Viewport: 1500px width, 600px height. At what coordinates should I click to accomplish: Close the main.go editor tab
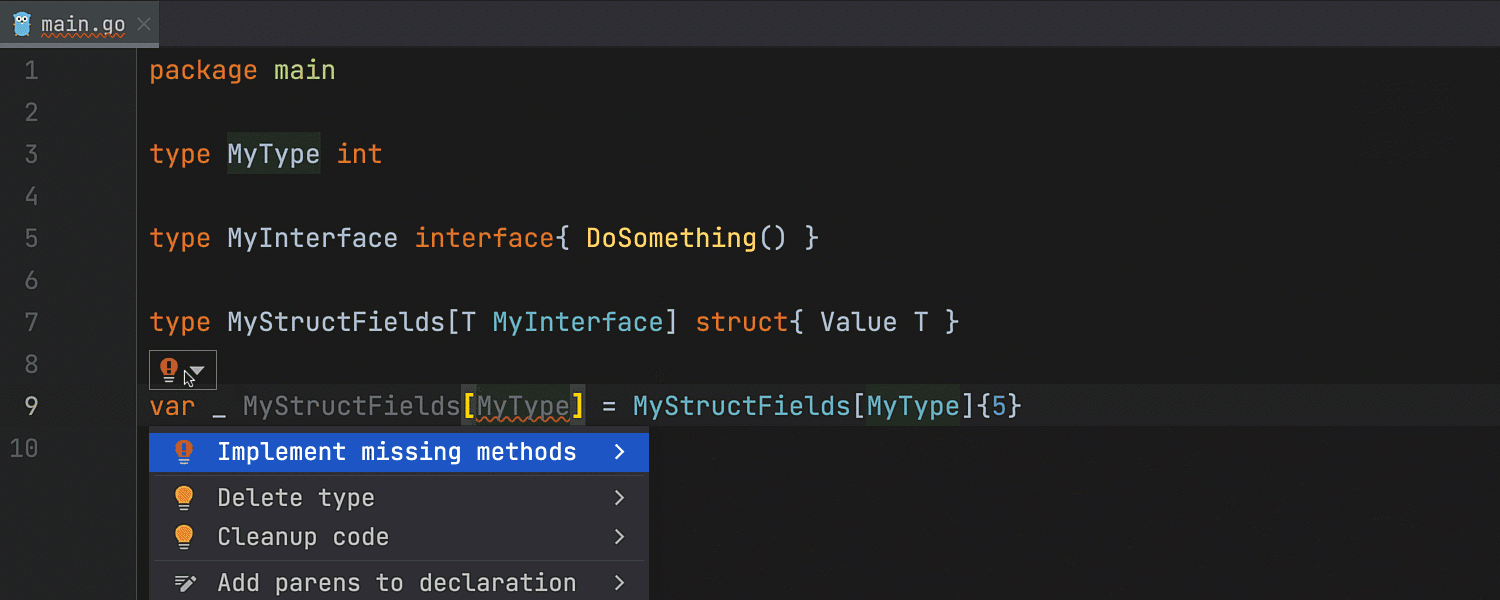[x=144, y=24]
